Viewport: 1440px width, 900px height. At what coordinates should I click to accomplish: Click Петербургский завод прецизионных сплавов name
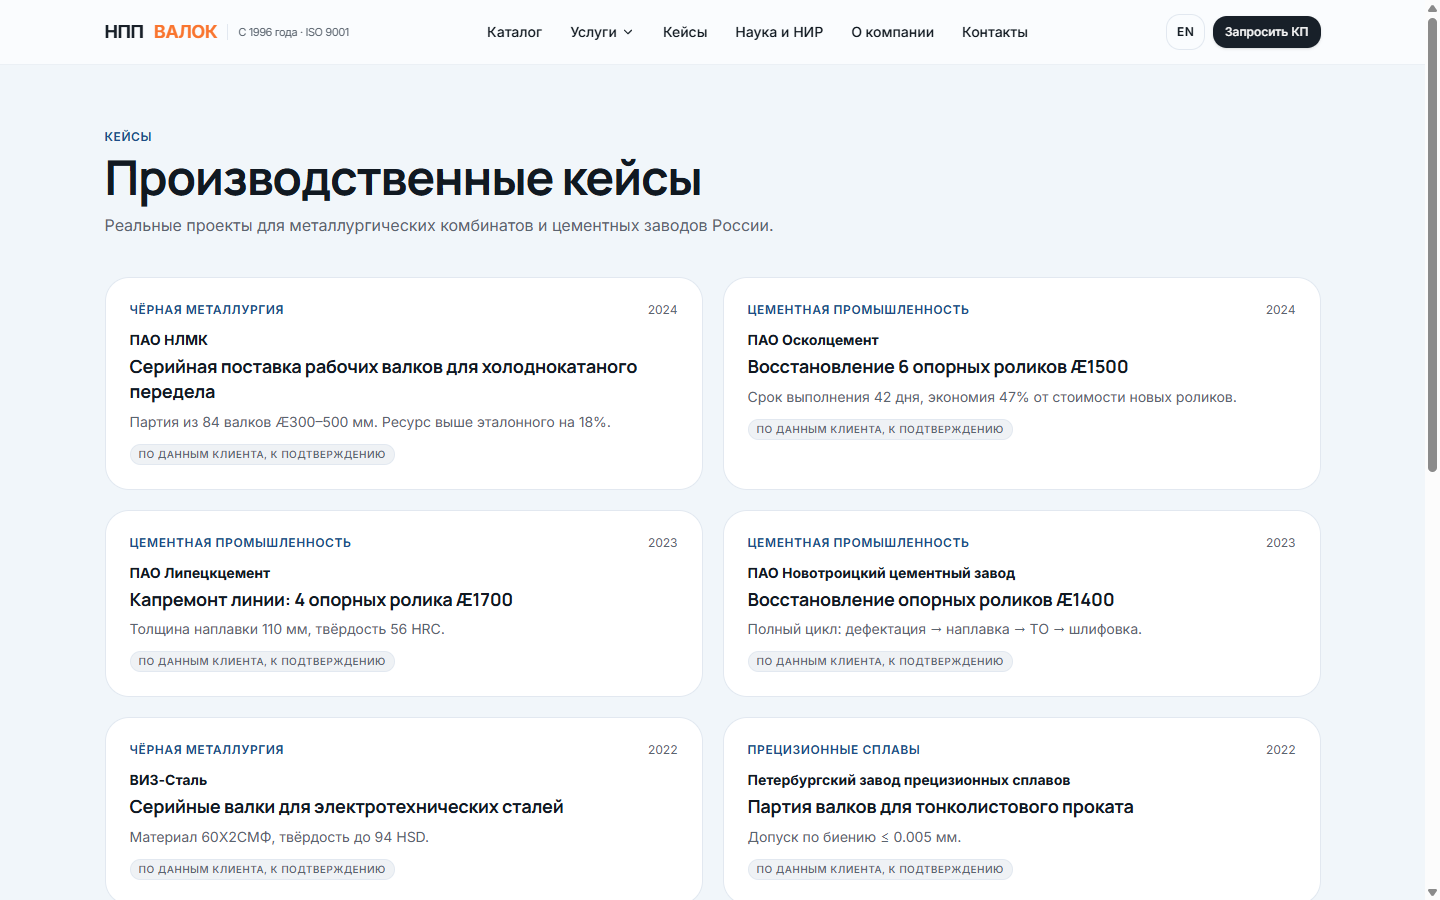tap(909, 780)
